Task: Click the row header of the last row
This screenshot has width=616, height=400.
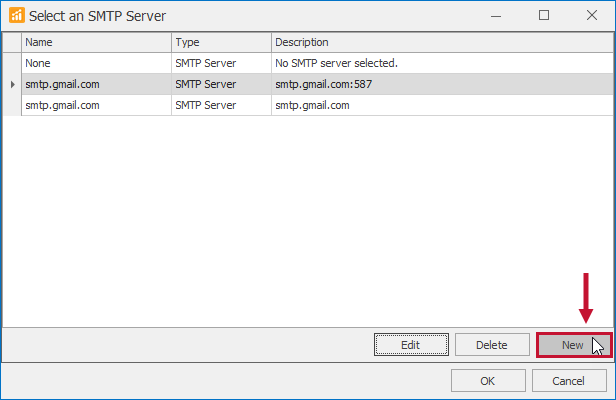Action: click(x=12, y=105)
